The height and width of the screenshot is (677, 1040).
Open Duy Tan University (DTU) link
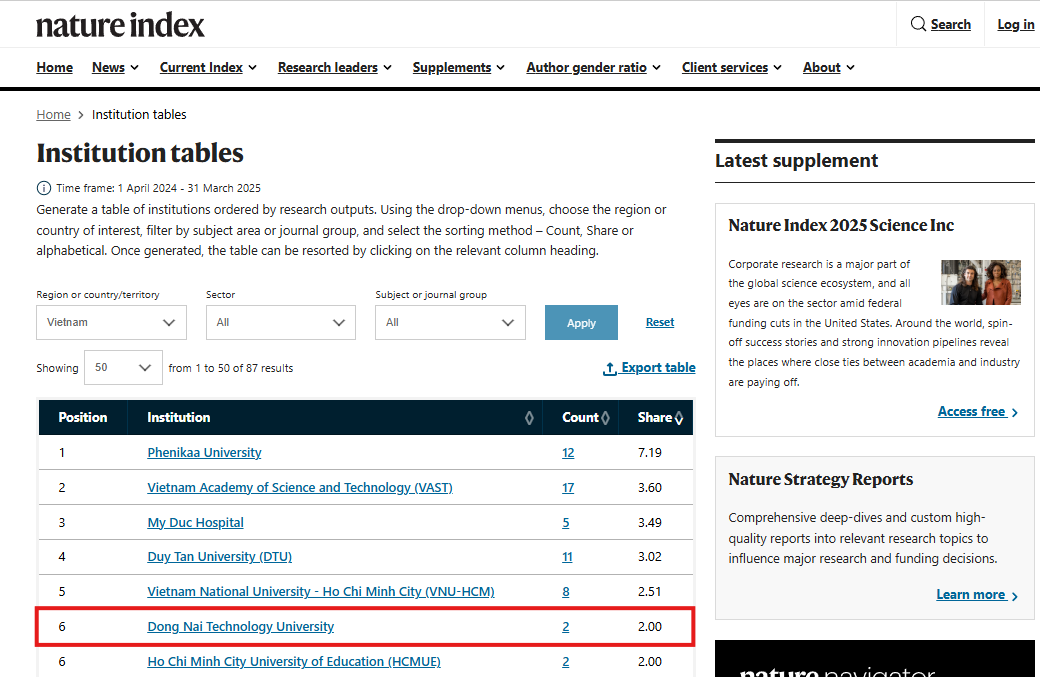[220, 557]
